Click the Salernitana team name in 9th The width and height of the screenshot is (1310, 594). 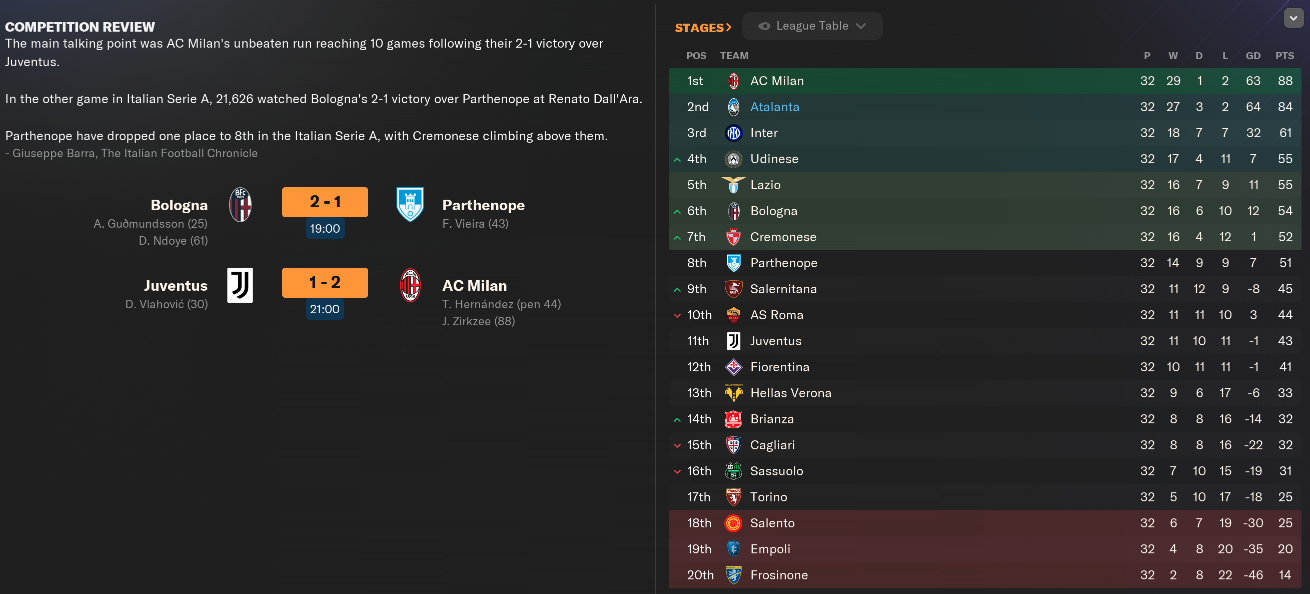tap(783, 289)
